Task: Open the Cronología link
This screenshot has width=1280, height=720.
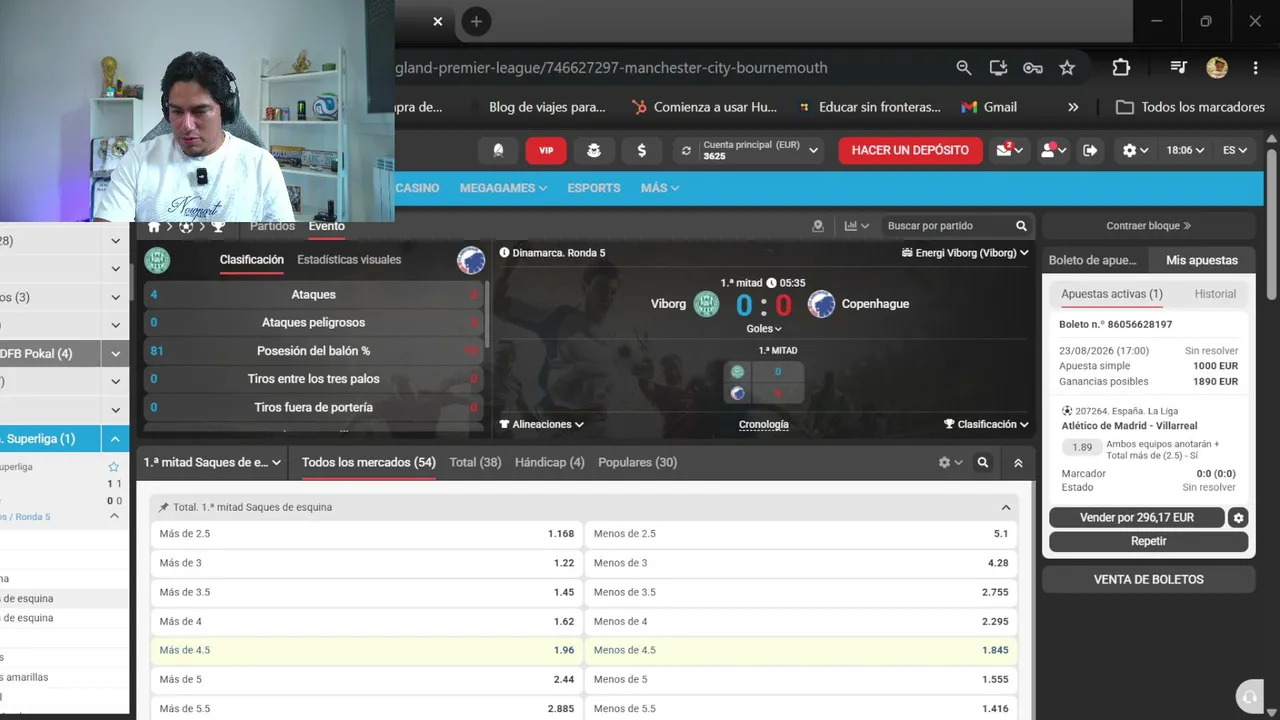Action: pyautogui.click(x=764, y=424)
